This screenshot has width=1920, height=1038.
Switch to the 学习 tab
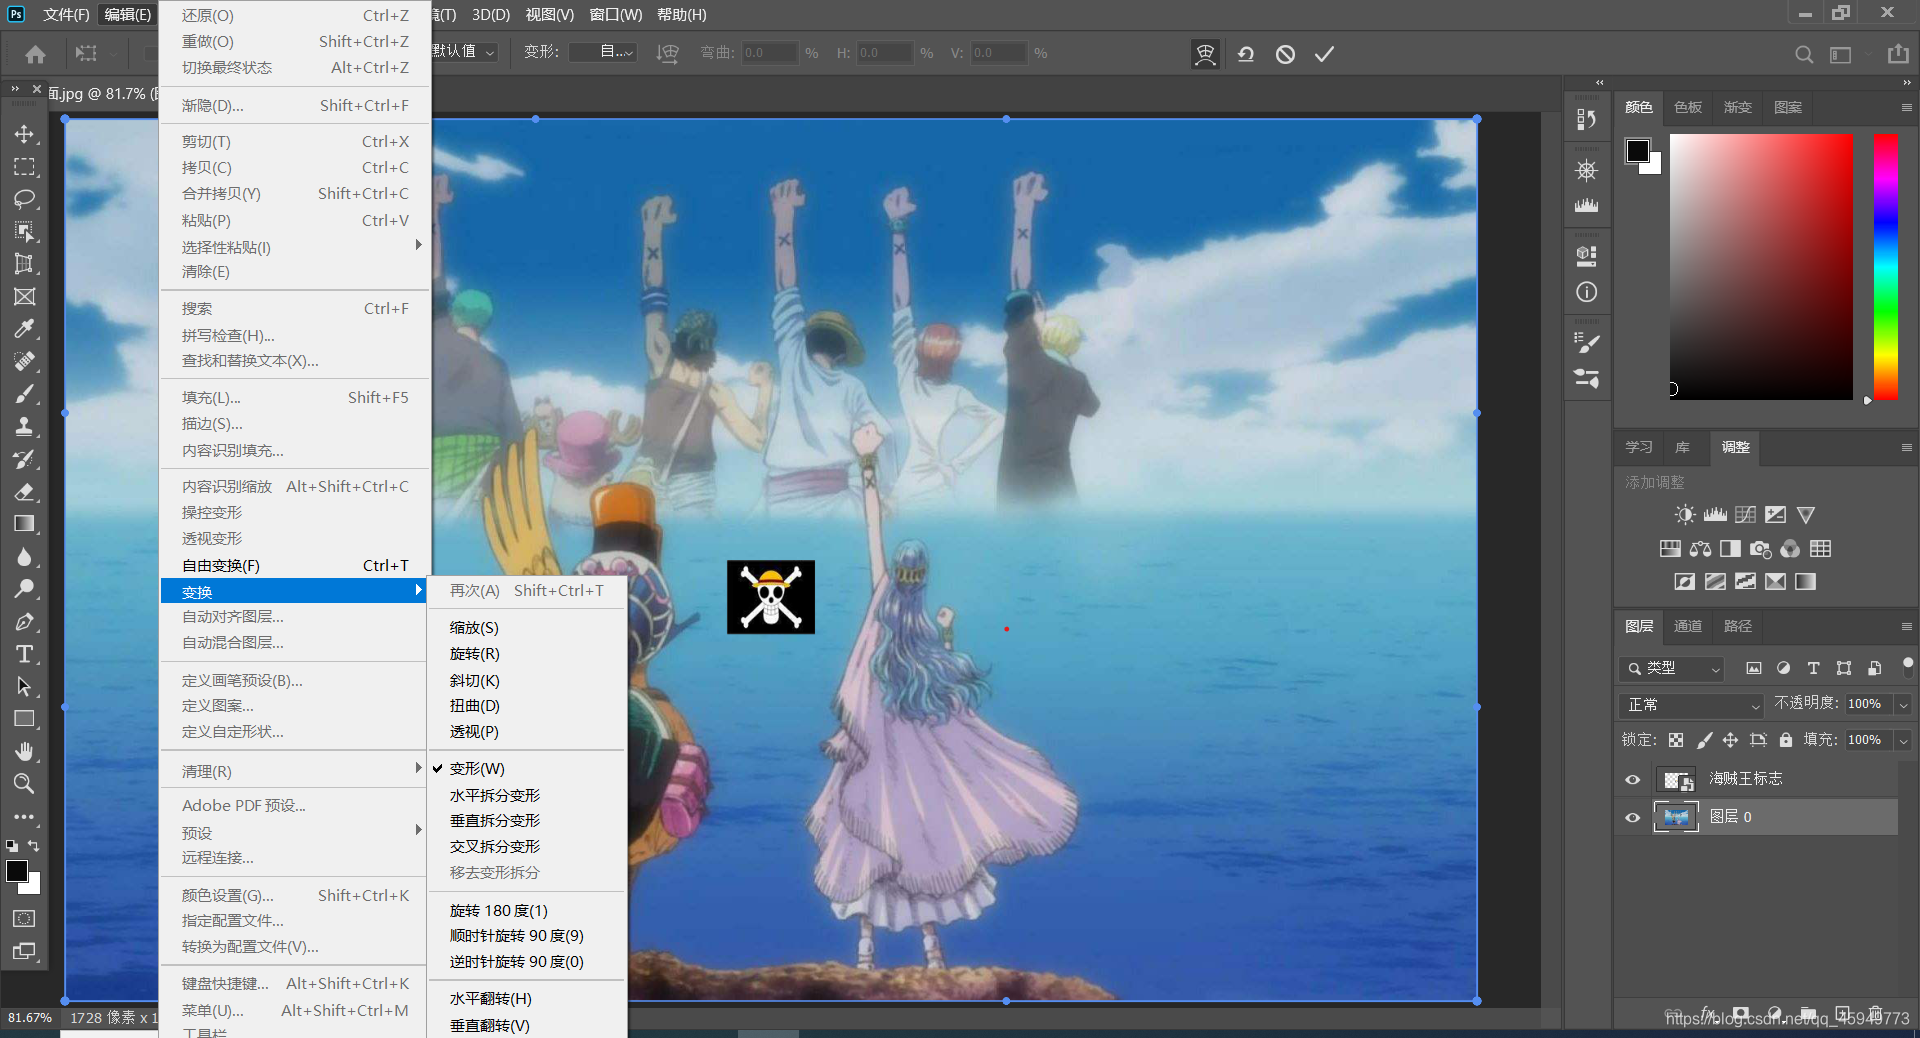tap(1639, 447)
